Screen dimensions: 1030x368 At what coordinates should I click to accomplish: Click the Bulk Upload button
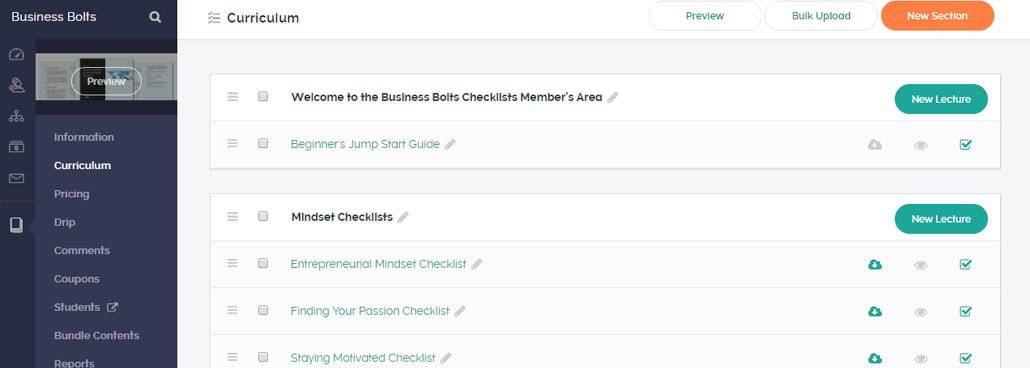point(821,16)
